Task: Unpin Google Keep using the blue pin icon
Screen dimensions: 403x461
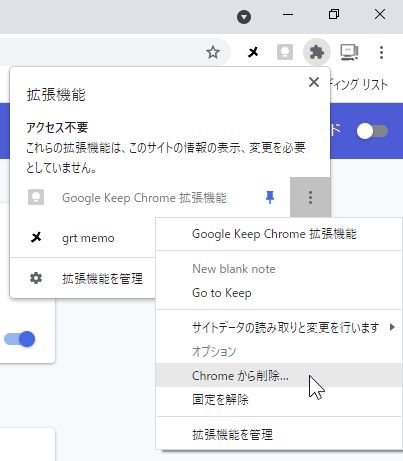Action: [x=270, y=197]
